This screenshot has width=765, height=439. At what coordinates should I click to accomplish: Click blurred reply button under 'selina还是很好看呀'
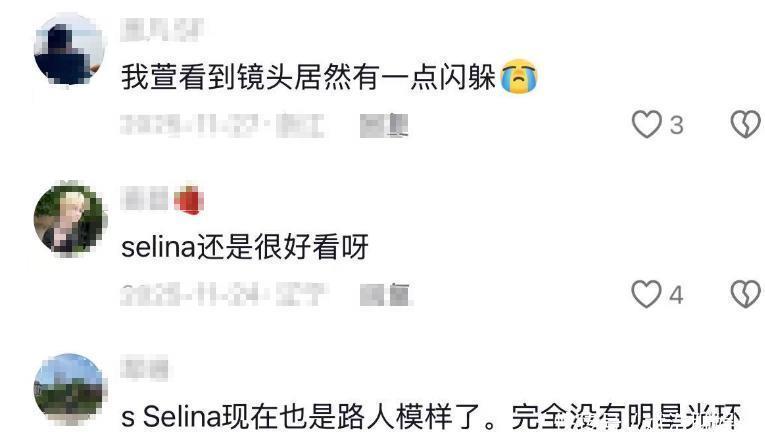tap(386, 295)
